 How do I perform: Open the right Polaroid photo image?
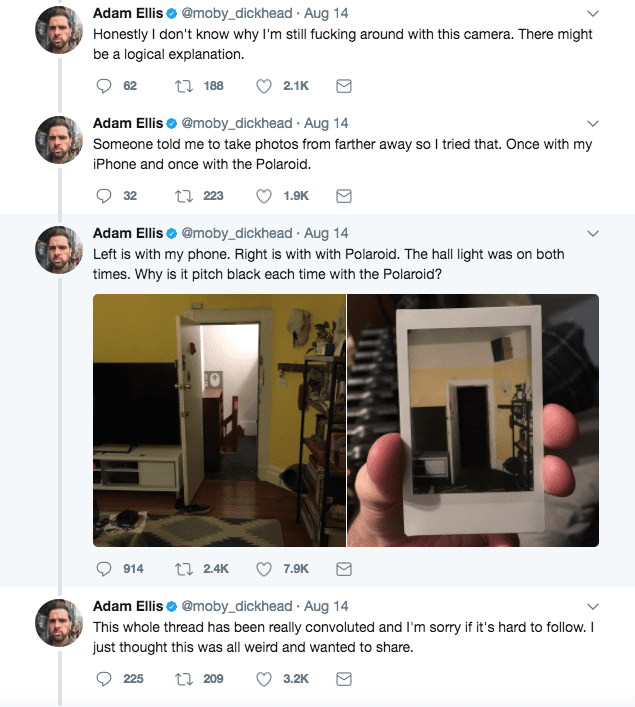[x=473, y=420]
